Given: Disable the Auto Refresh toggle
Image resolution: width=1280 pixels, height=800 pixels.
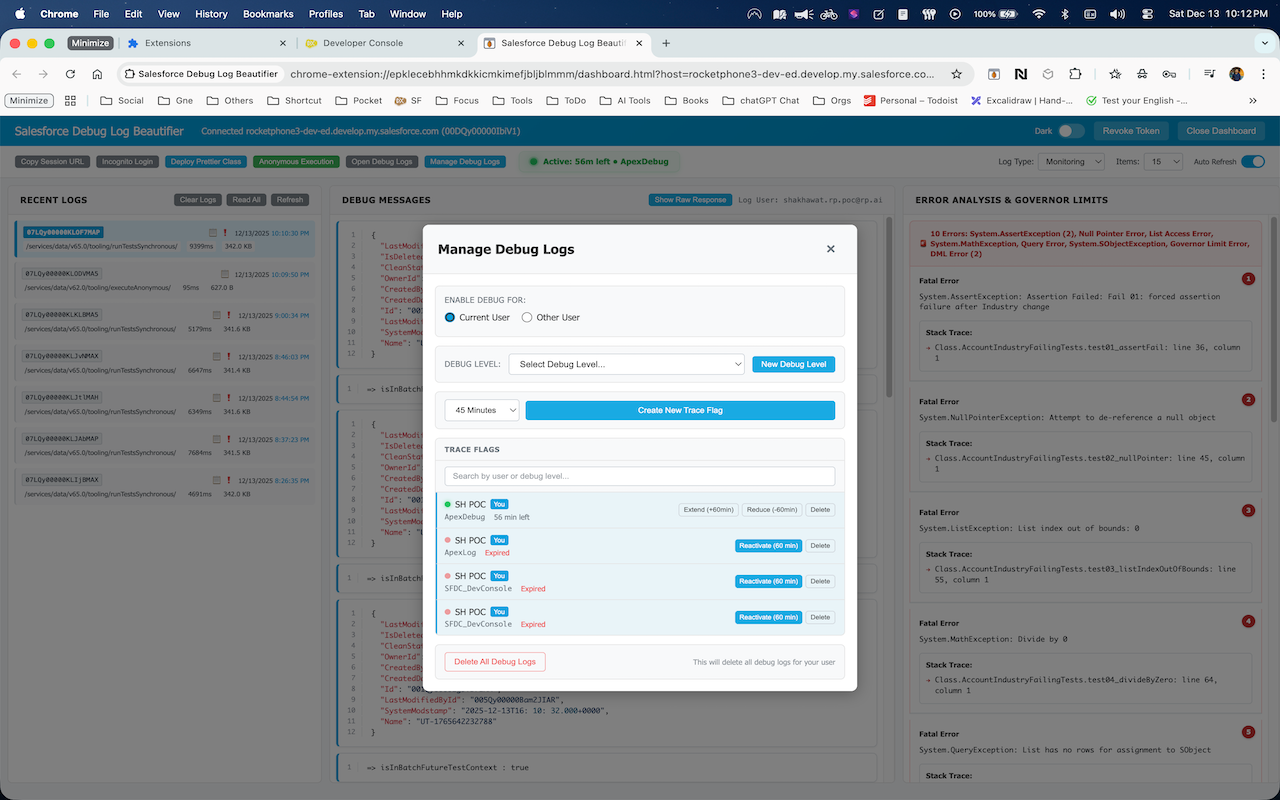Looking at the screenshot, I should click(1253, 160).
